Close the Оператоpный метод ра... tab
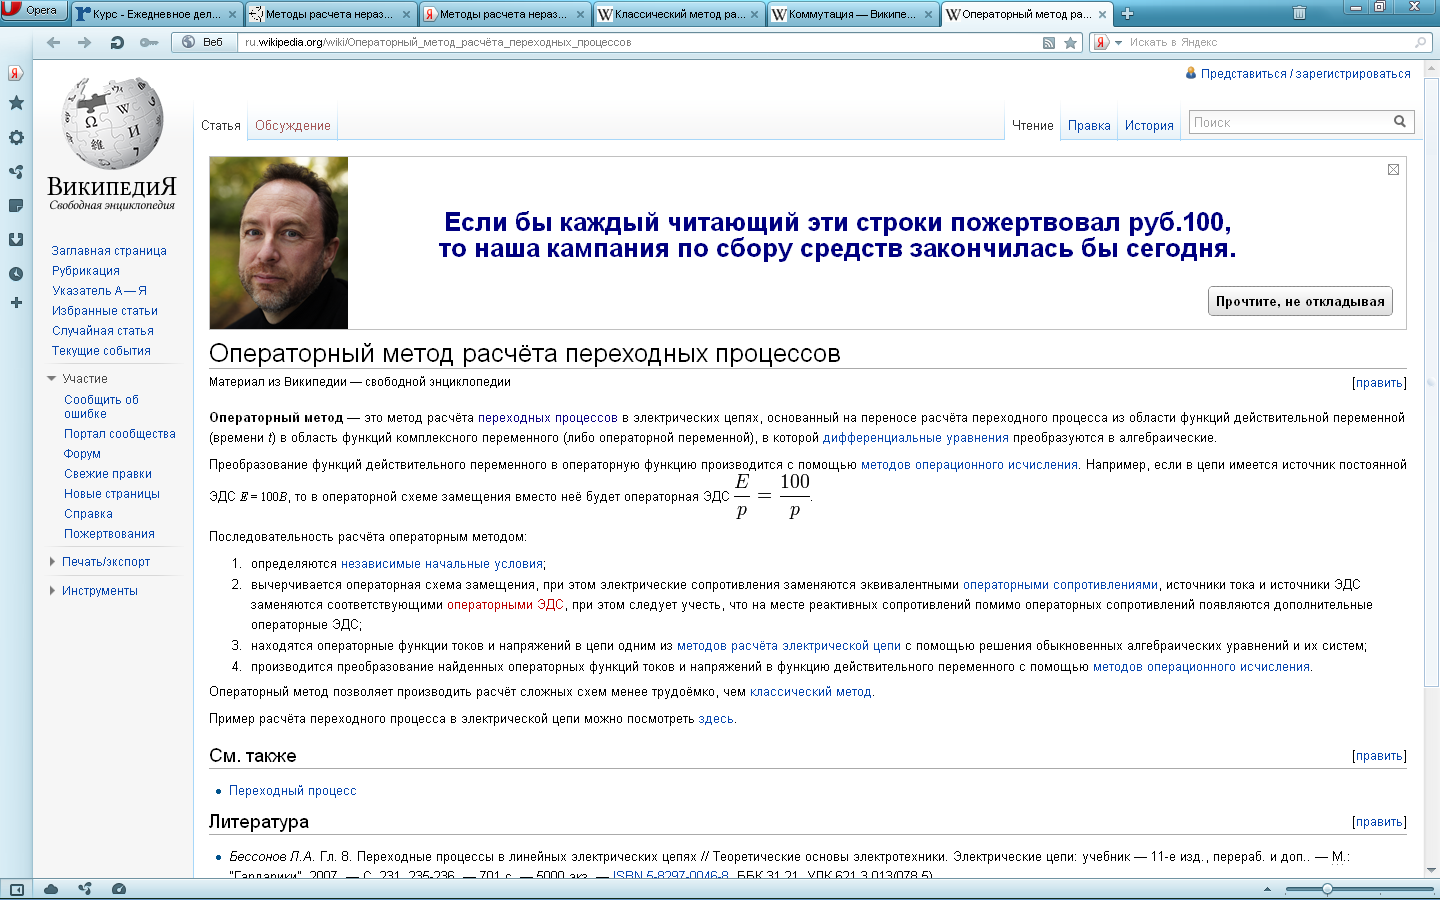The height and width of the screenshot is (900, 1440). pos(1102,14)
